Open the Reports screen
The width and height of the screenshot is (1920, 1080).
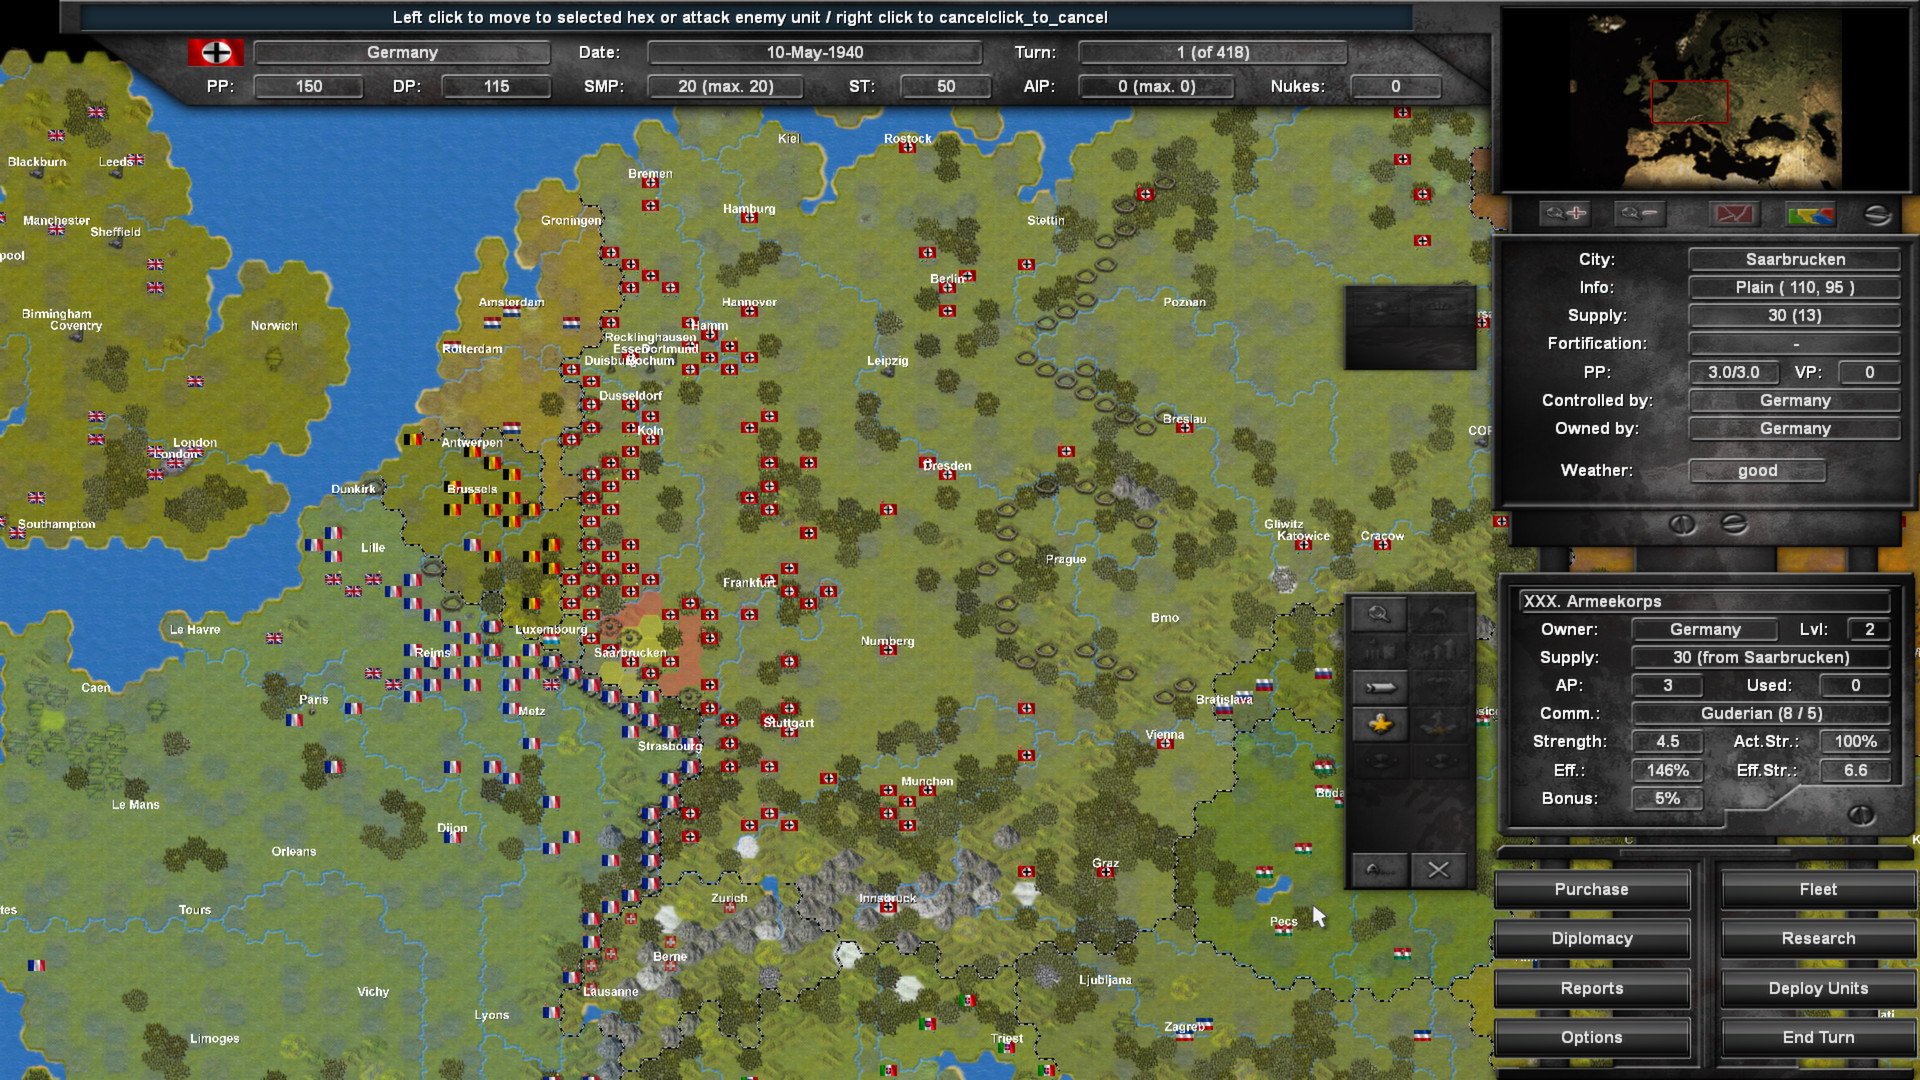[x=1591, y=988]
